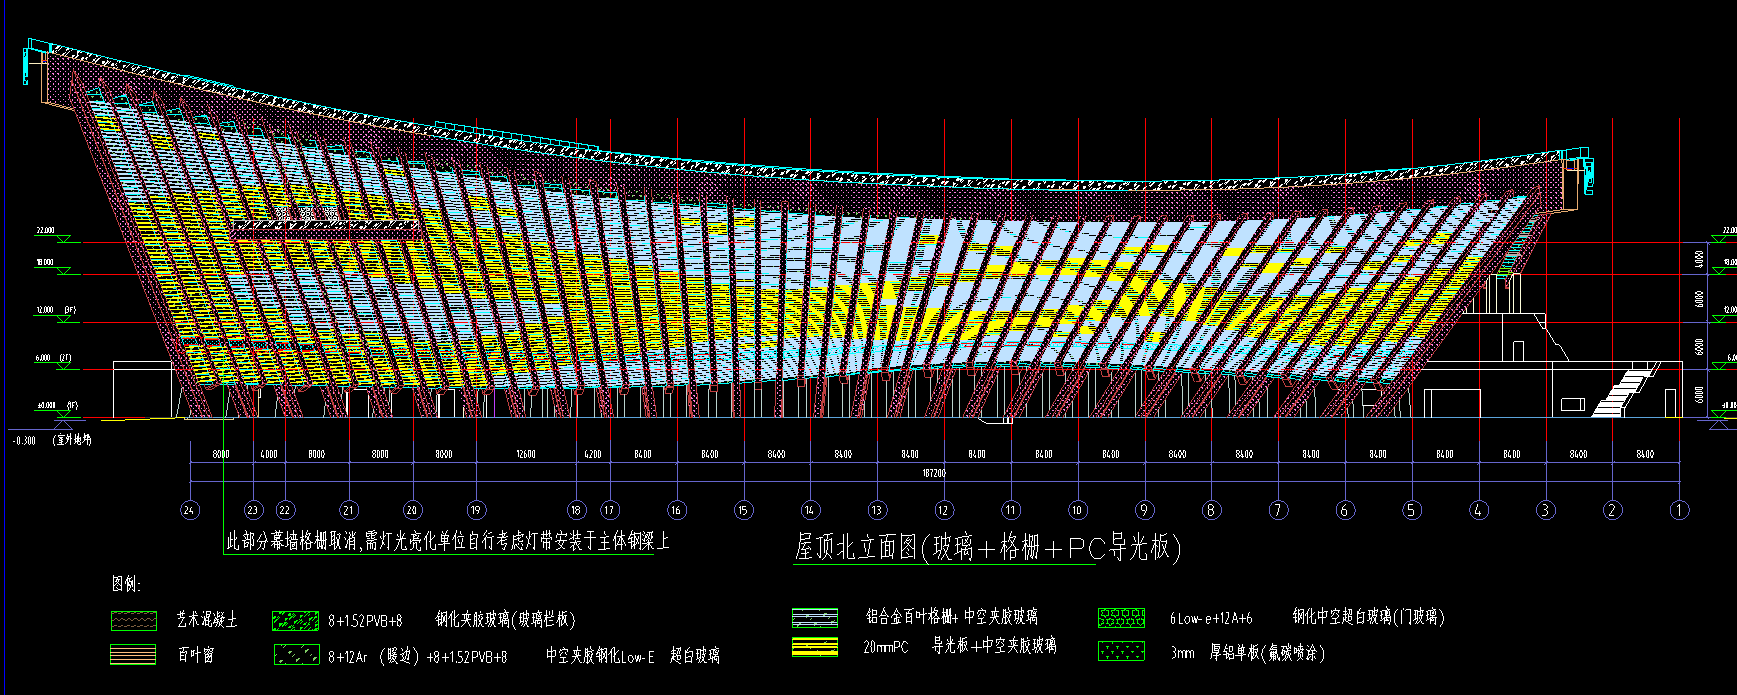Click axis grid bubble number 24
Image resolution: width=1737 pixels, height=695 pixels.
(190, 510)
